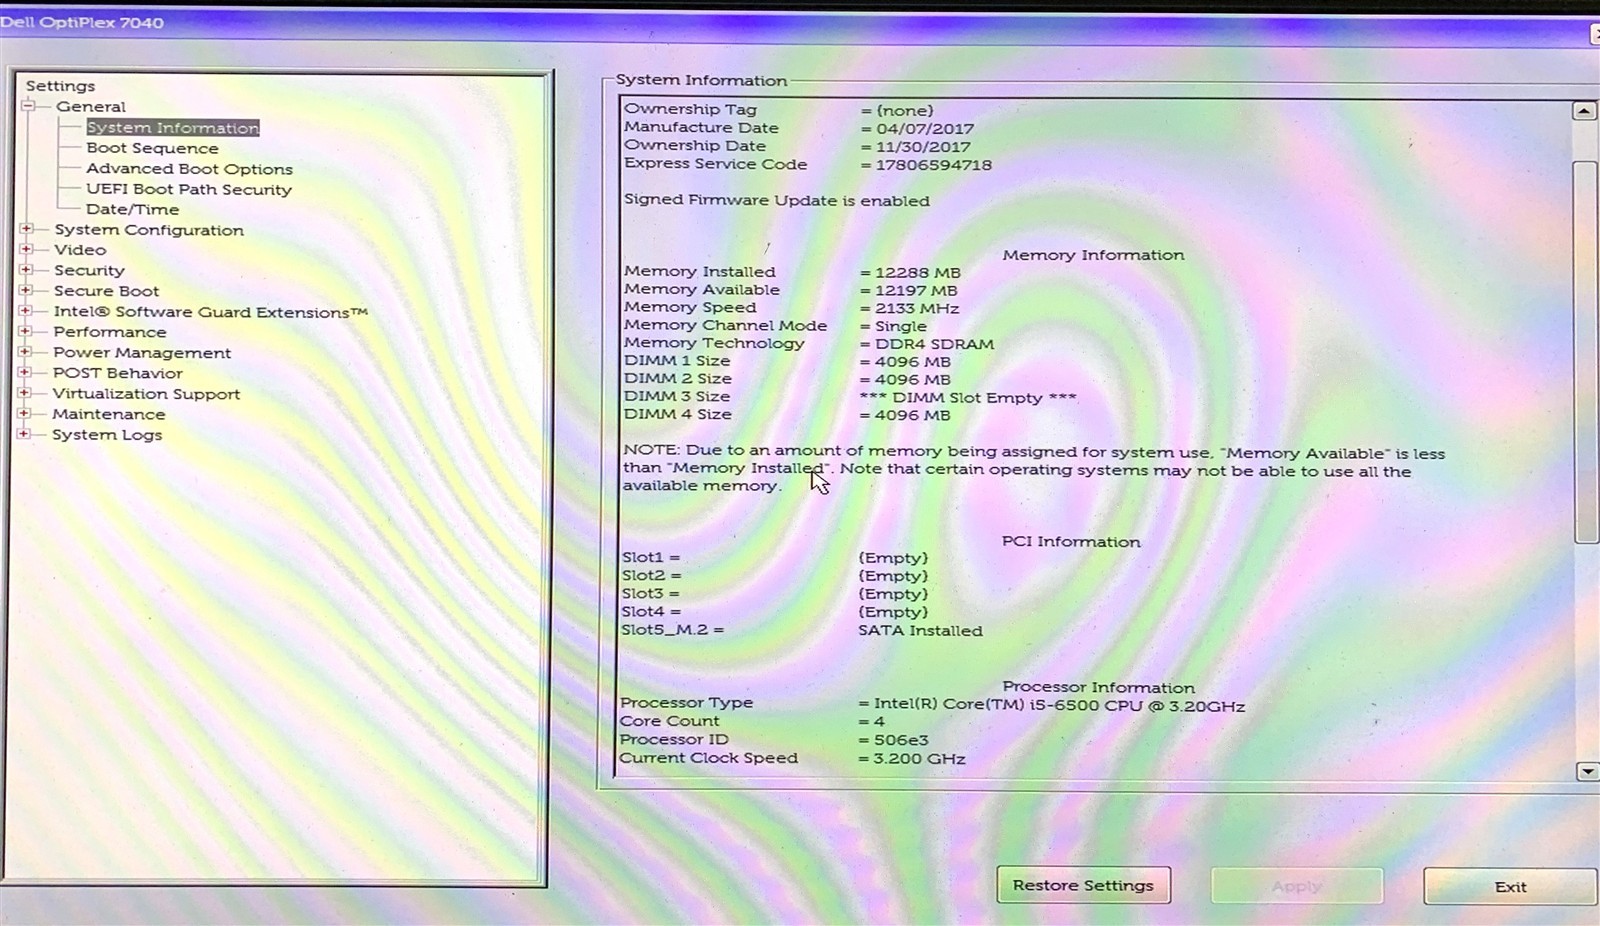Select UEFI Boot Path Security
The image size is (1600, 926).
(190, 189)
